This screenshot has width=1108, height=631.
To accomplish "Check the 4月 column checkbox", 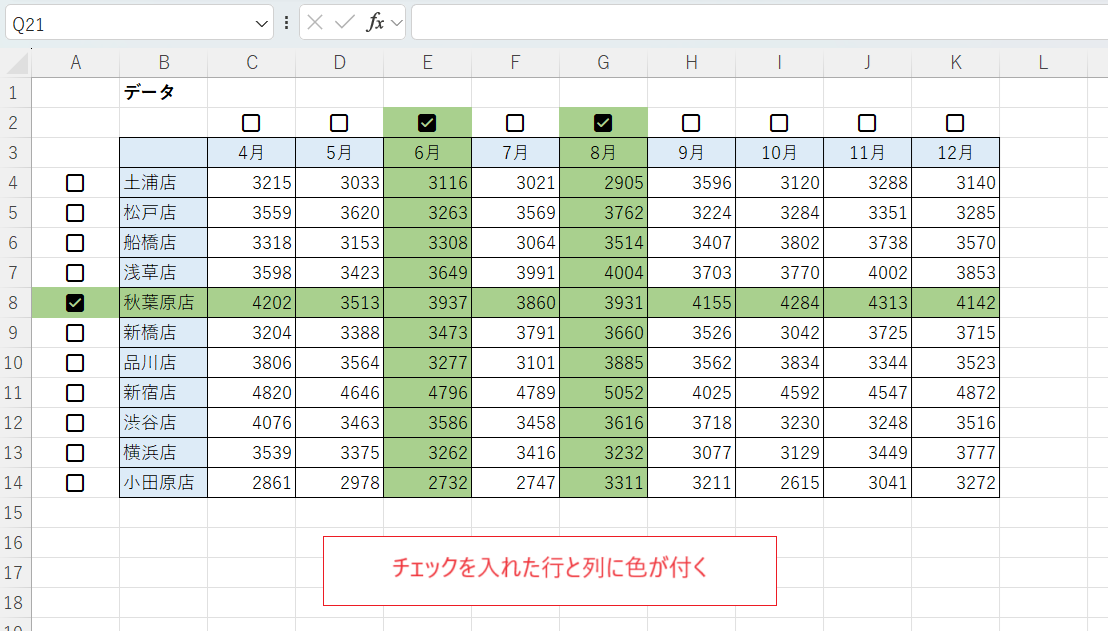I will click(x=251, y=123).
